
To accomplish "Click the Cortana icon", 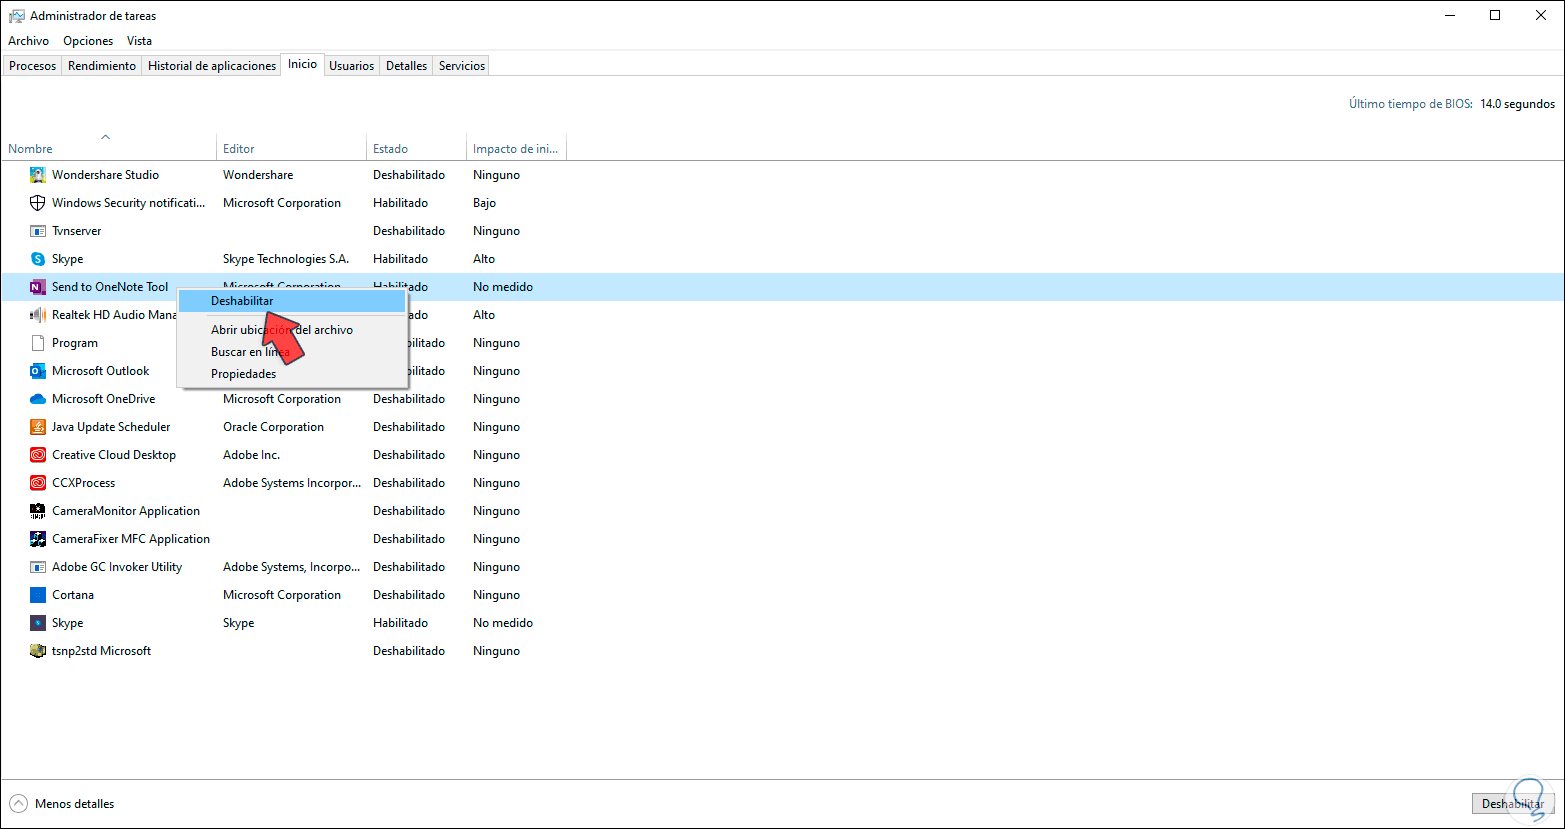I will click(x=38, y=595).
